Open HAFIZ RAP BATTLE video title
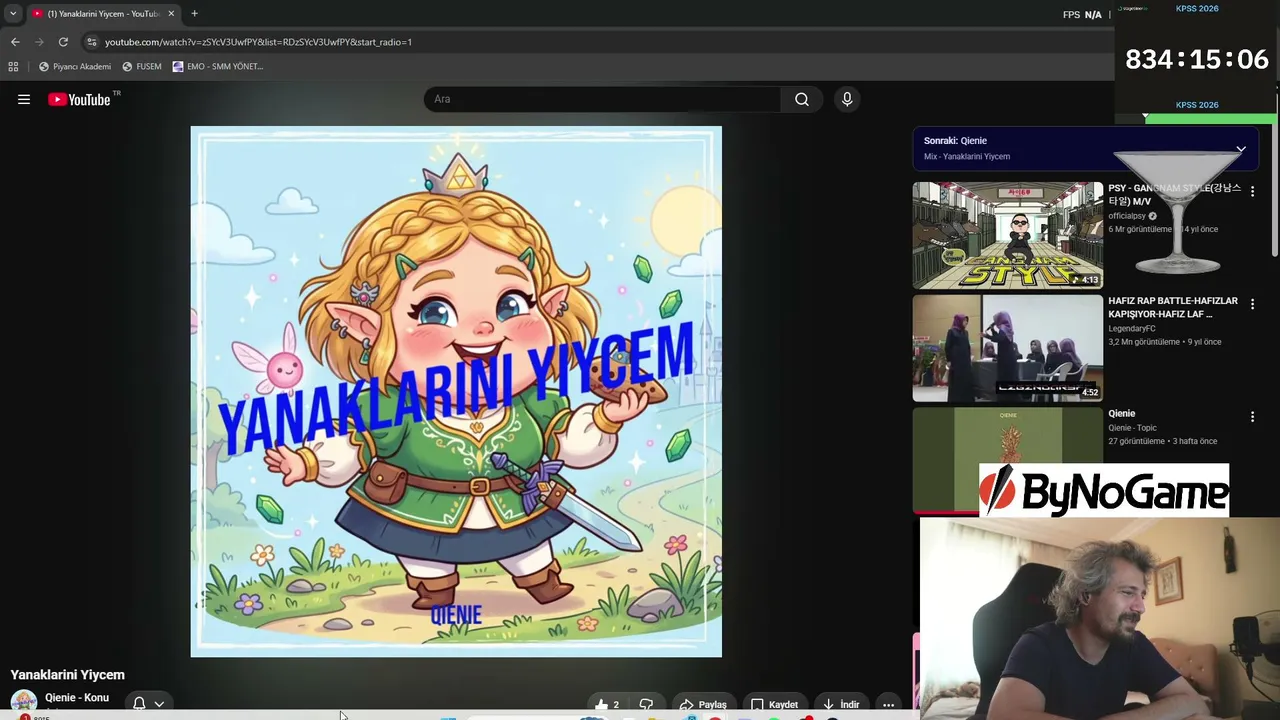Screen dimensions: 1280x720 pos(1173,307)
